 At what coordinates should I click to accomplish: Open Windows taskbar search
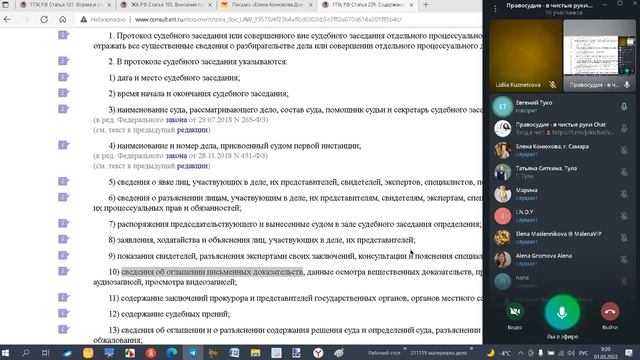coord(26,353)
